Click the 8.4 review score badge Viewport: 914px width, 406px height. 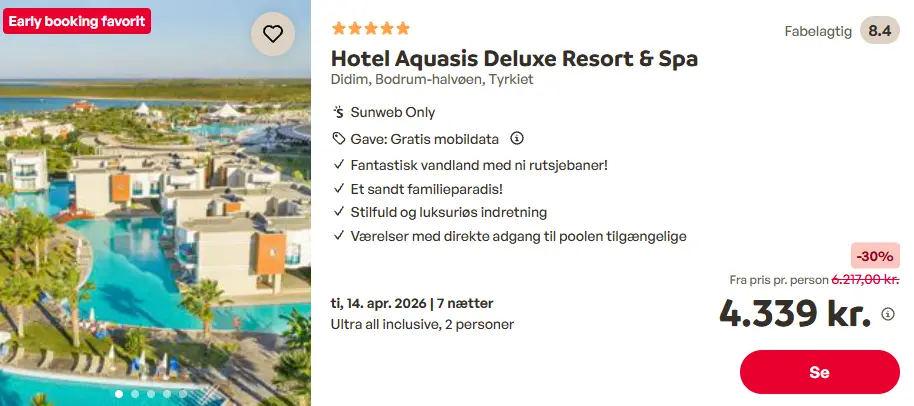[879, 31]
